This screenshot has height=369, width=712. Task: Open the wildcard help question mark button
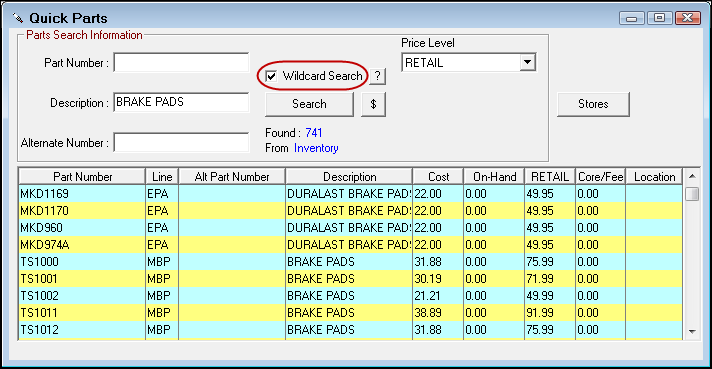tap(377, 76)
